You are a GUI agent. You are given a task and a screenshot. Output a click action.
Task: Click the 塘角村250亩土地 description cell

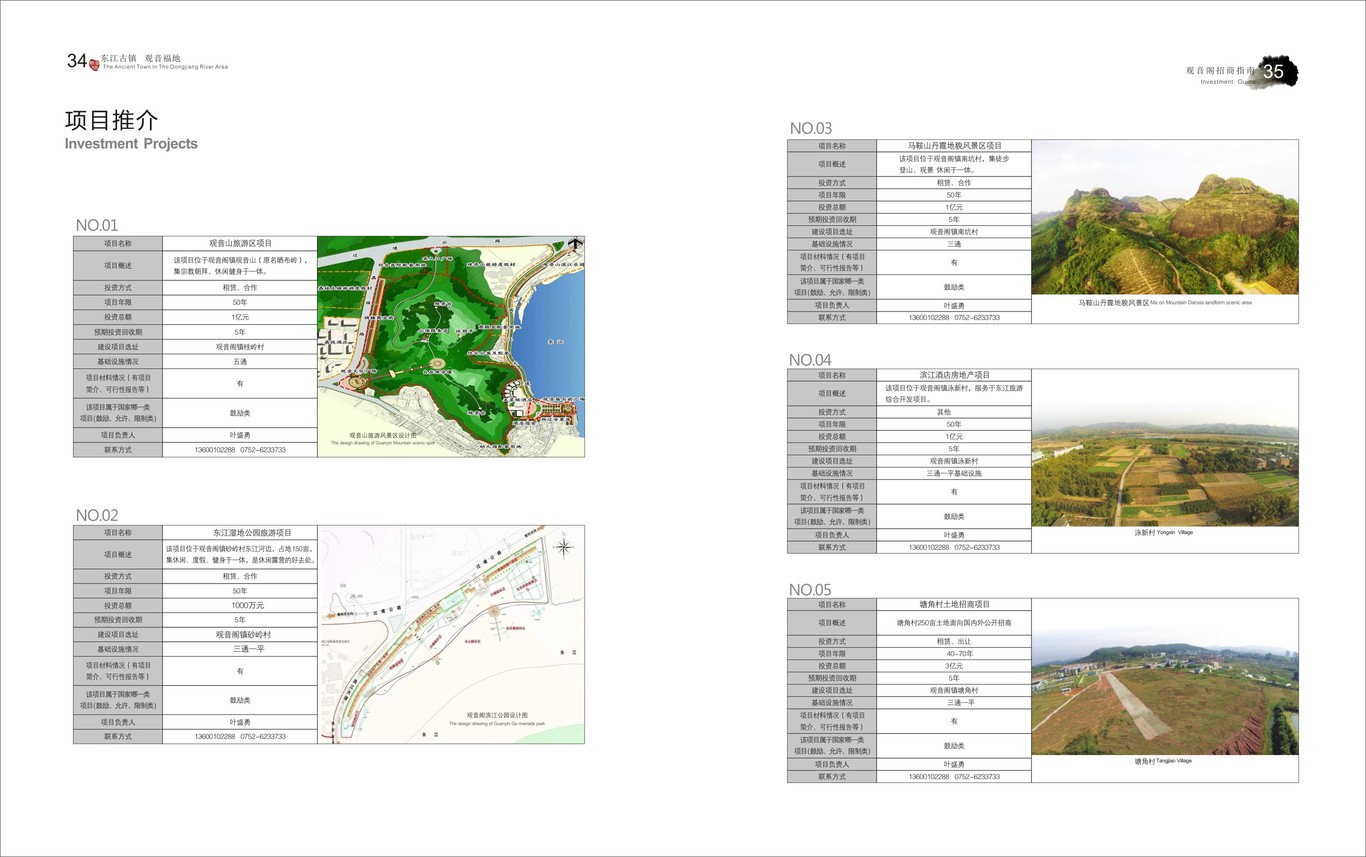click(x=954, y=623)
